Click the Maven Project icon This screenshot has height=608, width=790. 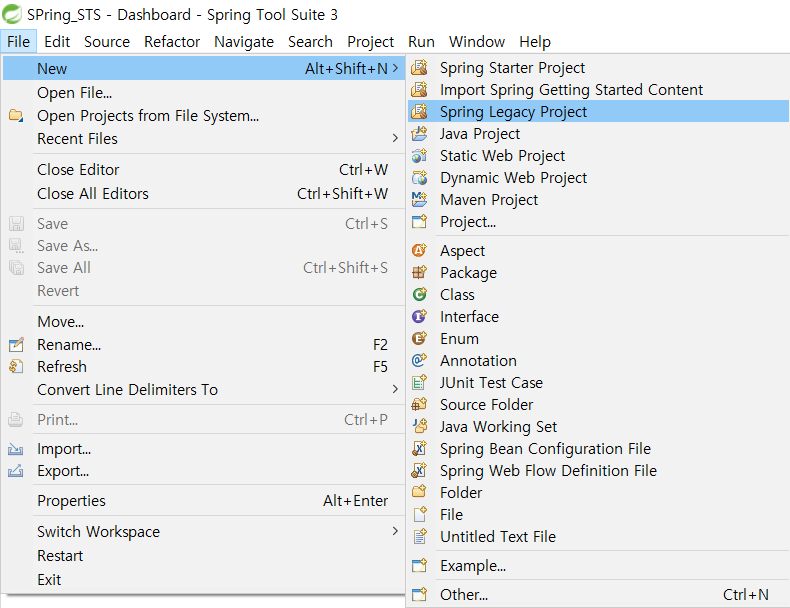point(419,199)
